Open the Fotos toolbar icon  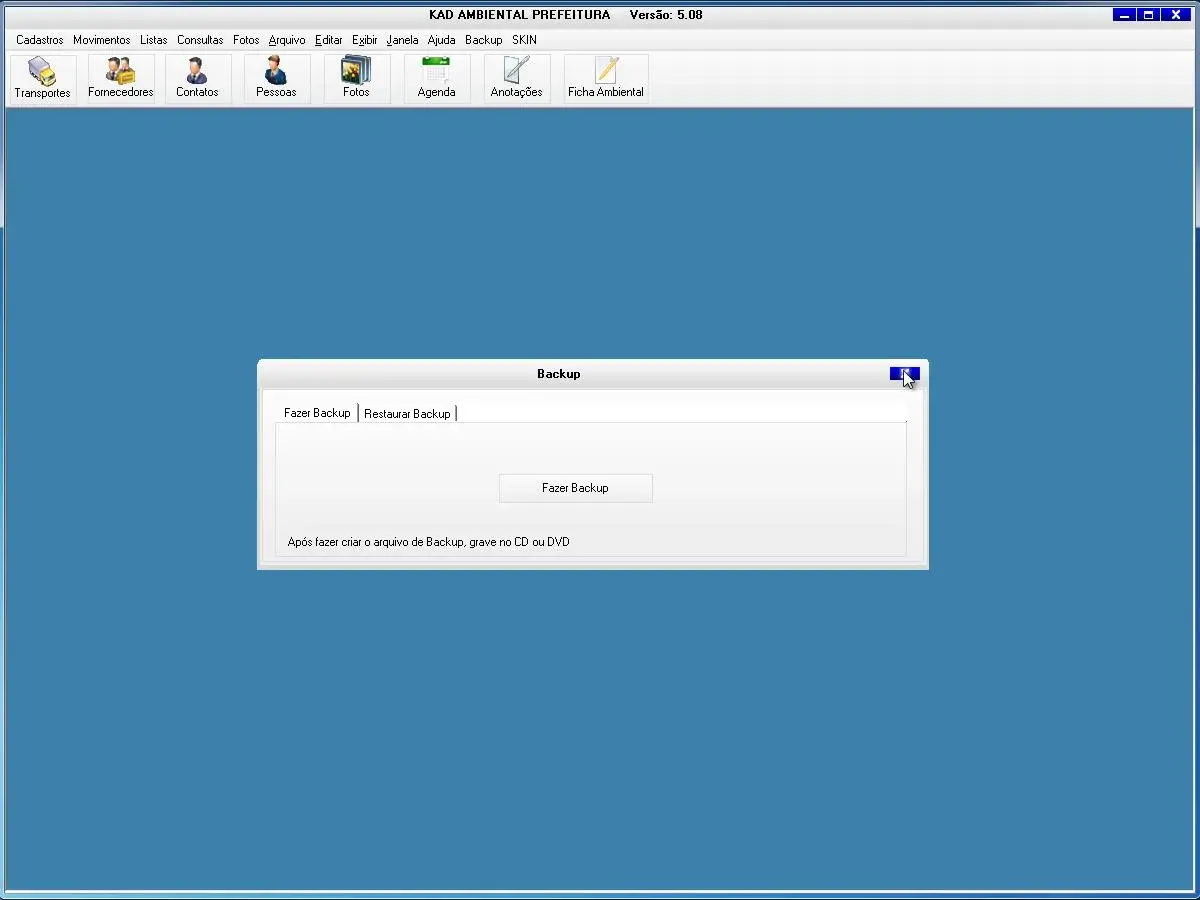356,79
